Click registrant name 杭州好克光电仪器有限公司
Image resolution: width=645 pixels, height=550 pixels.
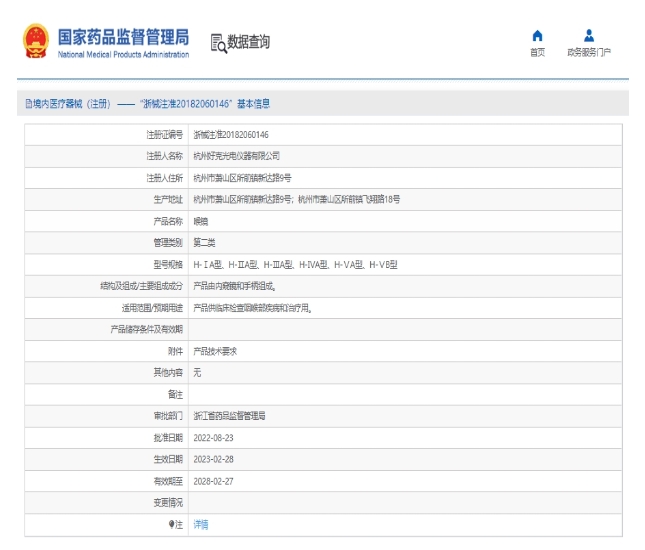236,156
